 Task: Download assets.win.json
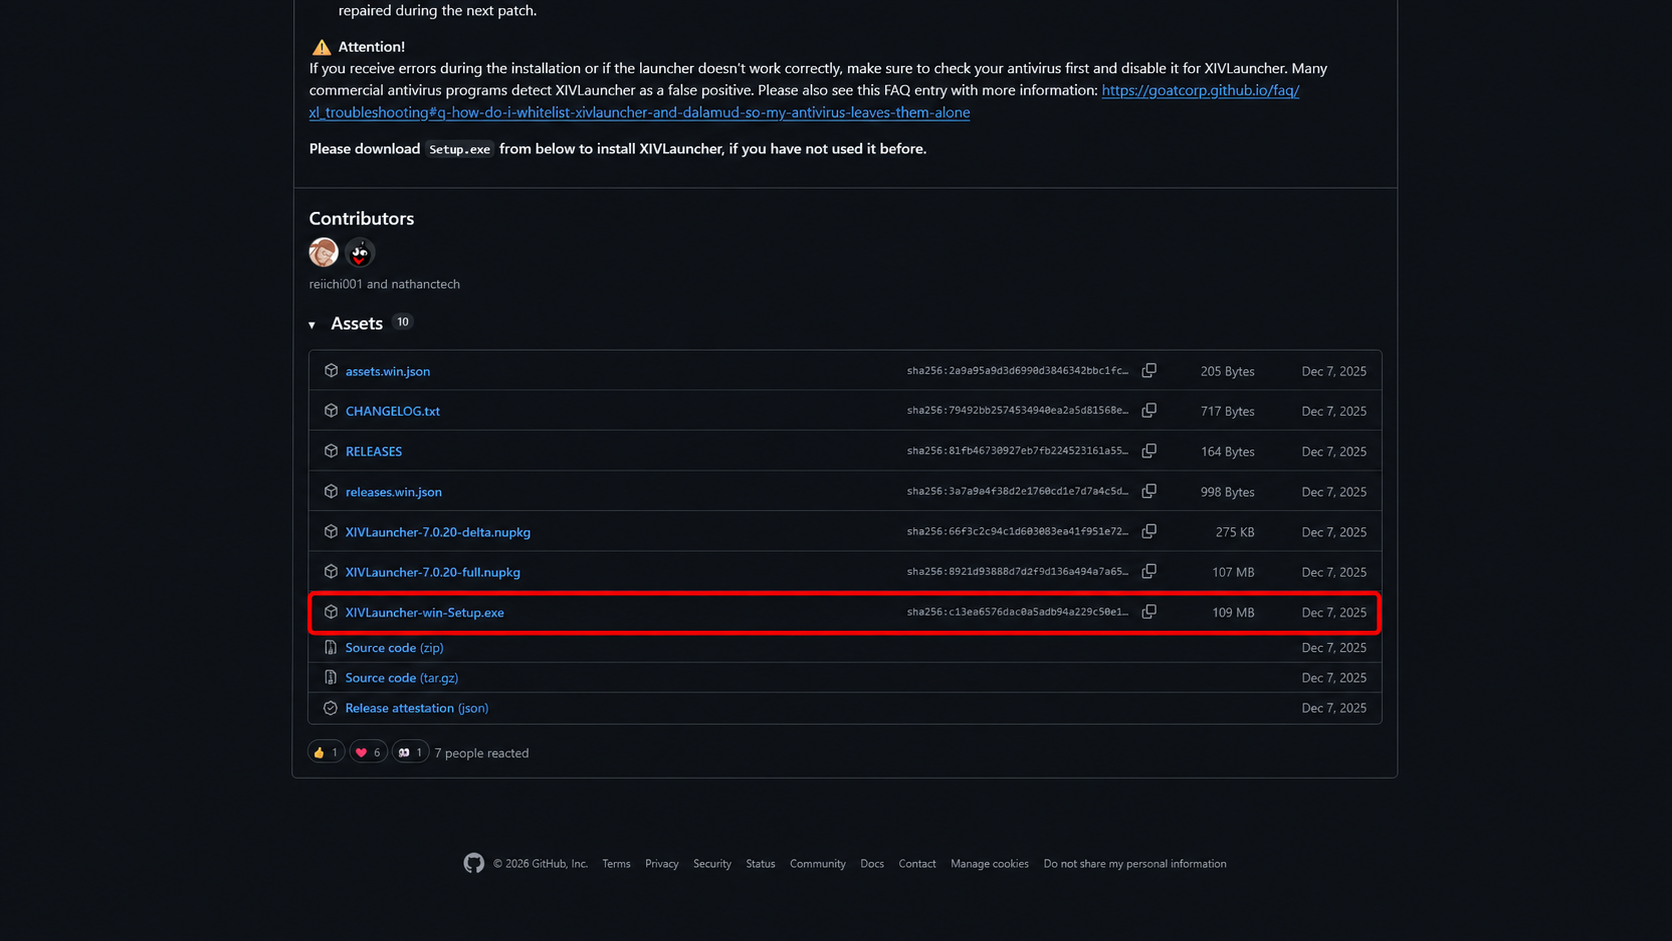388,371
